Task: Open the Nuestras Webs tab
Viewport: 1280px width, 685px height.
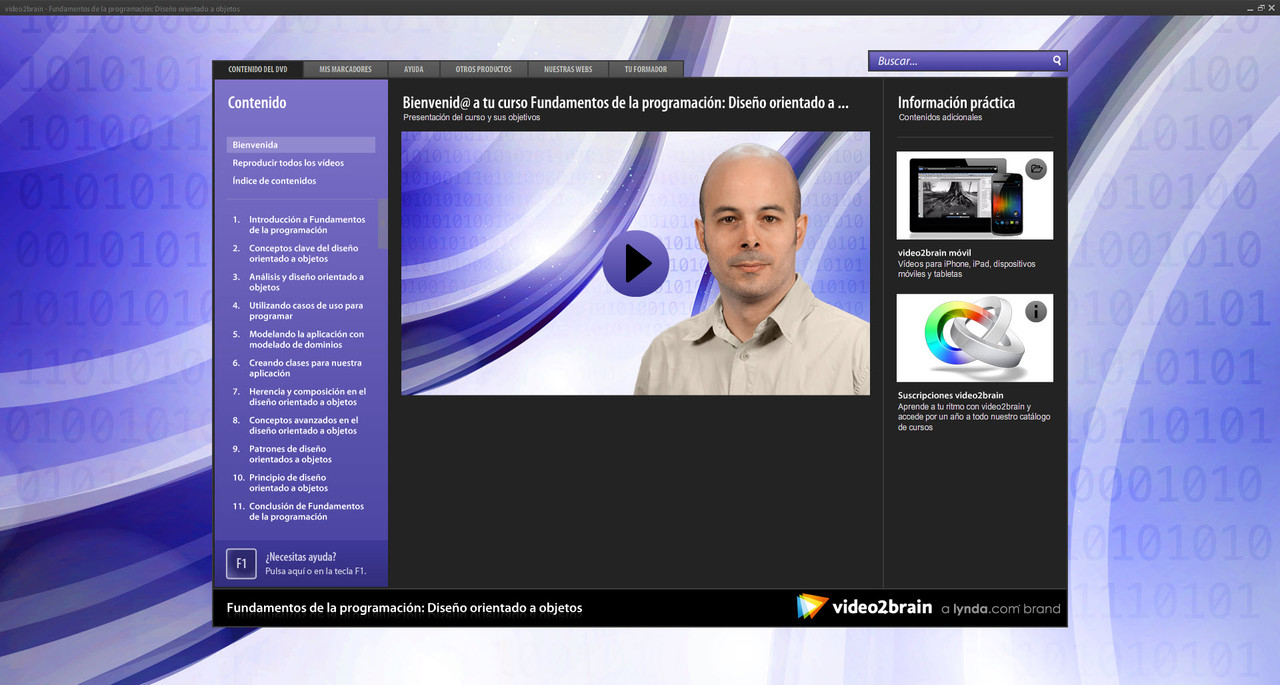Action: (568, 69)
